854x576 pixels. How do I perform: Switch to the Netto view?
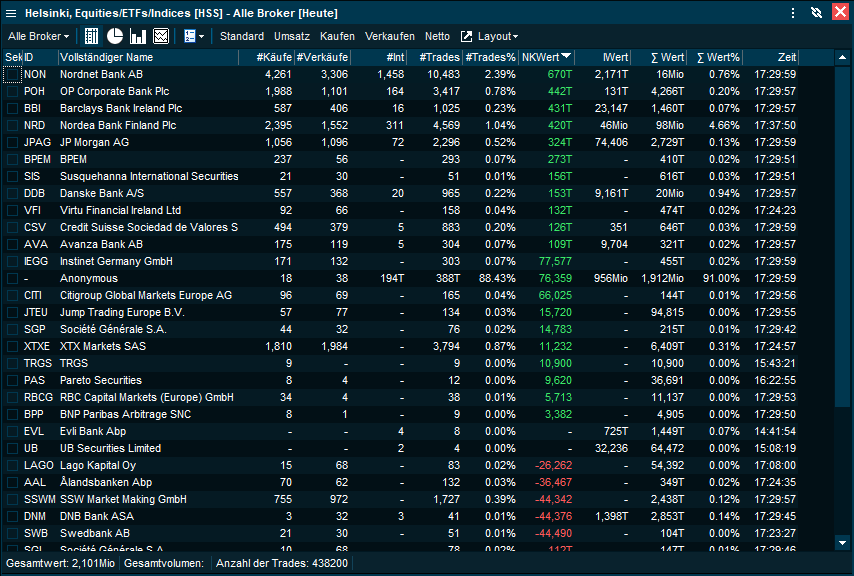point(437,36)
